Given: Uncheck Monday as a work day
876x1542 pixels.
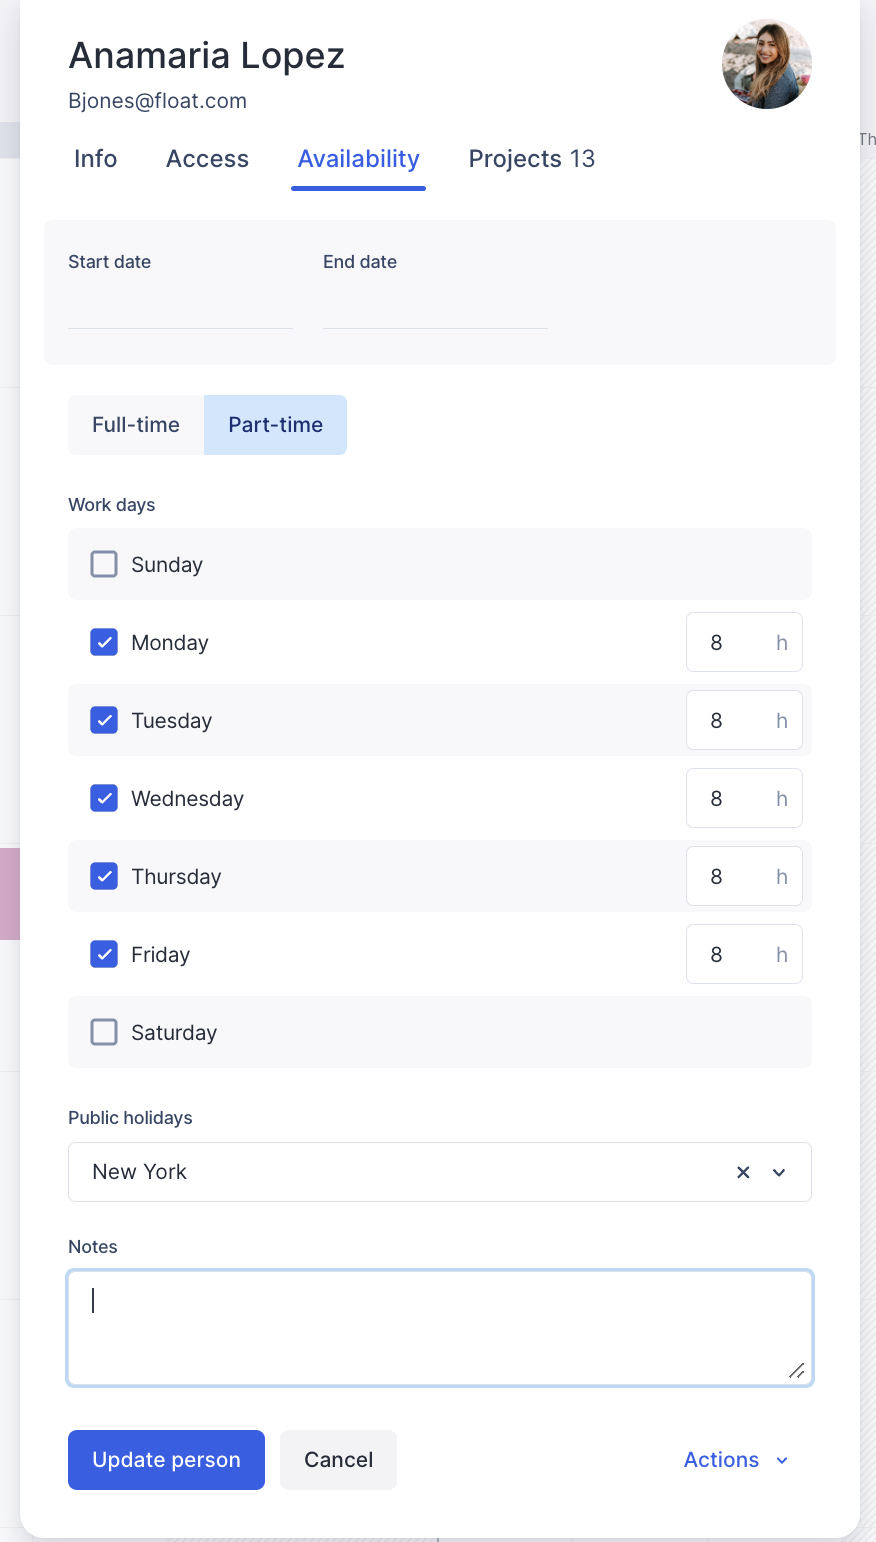Looking at the screenshot, I should pyautogui.click(x=104, y=642).
